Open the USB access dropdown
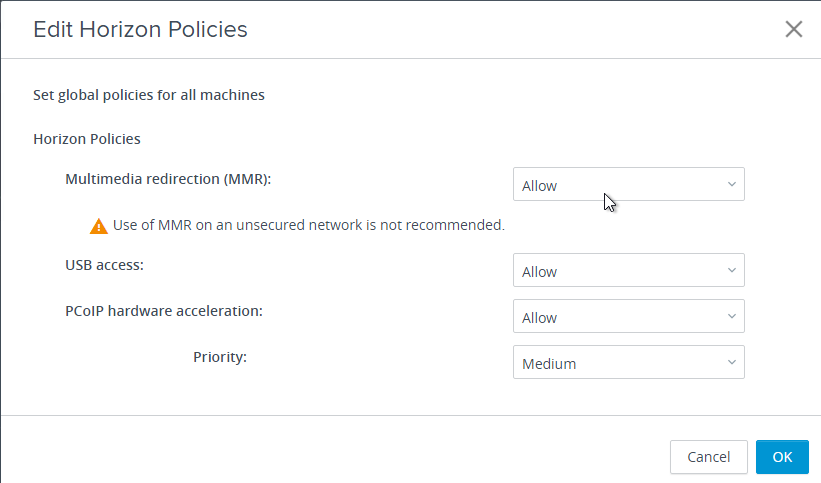The width and height of the screenshot is (821, 483). tap(628, 270)
